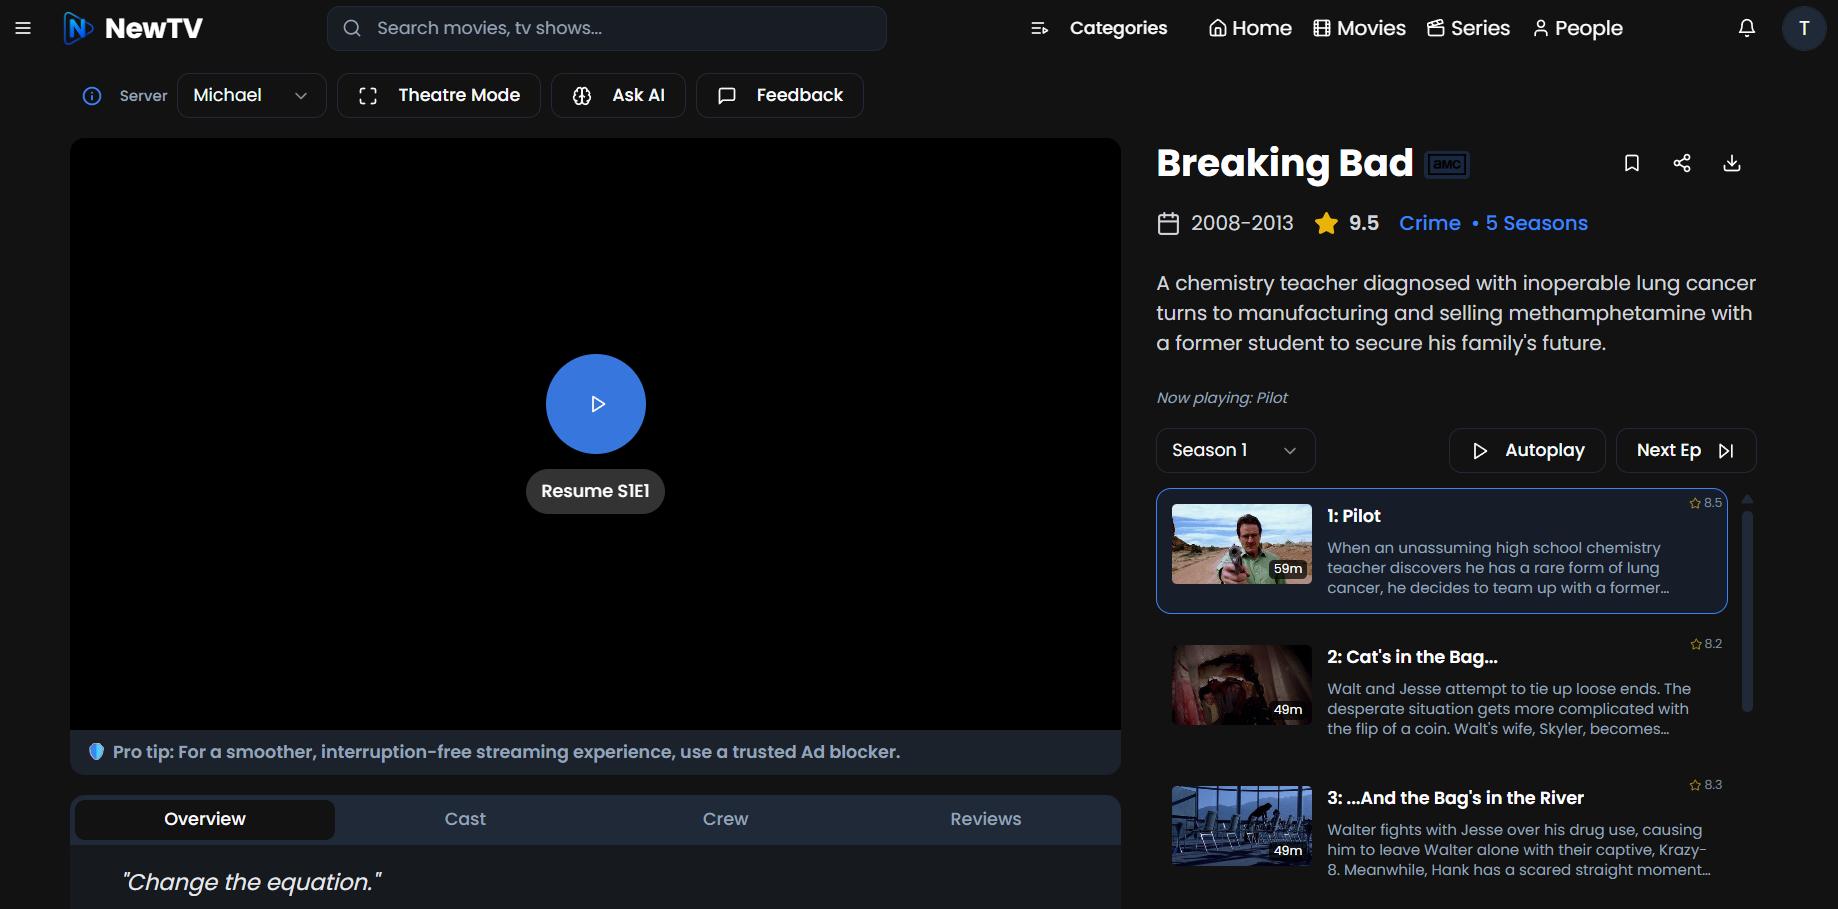Viewport: 1838px width, 909px height.
Task: Open the hamburger menu
Action: click(x=23, y=28)
